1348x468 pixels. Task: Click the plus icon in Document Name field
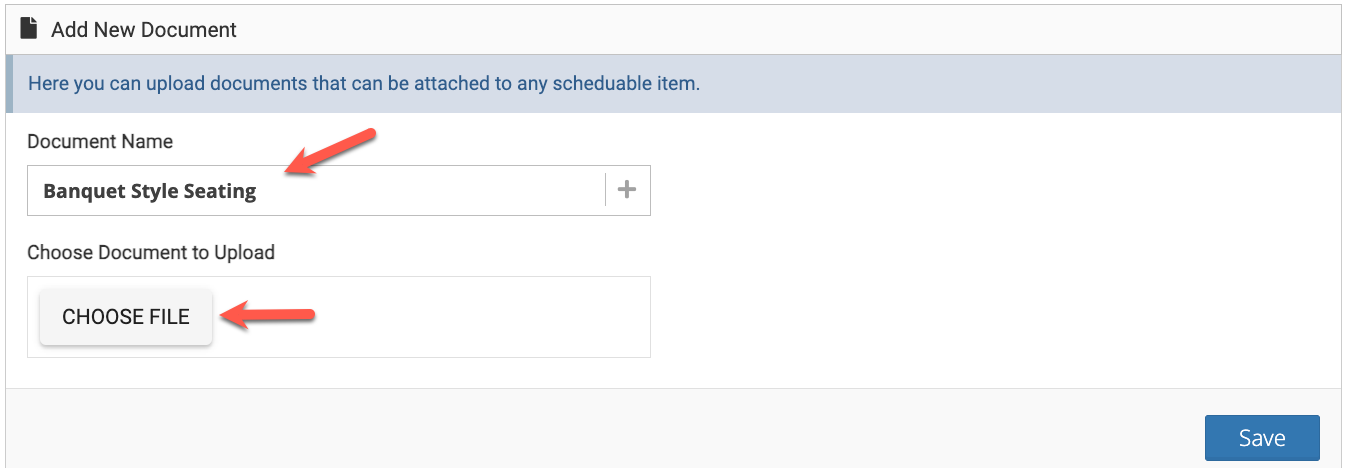(627, 190)
